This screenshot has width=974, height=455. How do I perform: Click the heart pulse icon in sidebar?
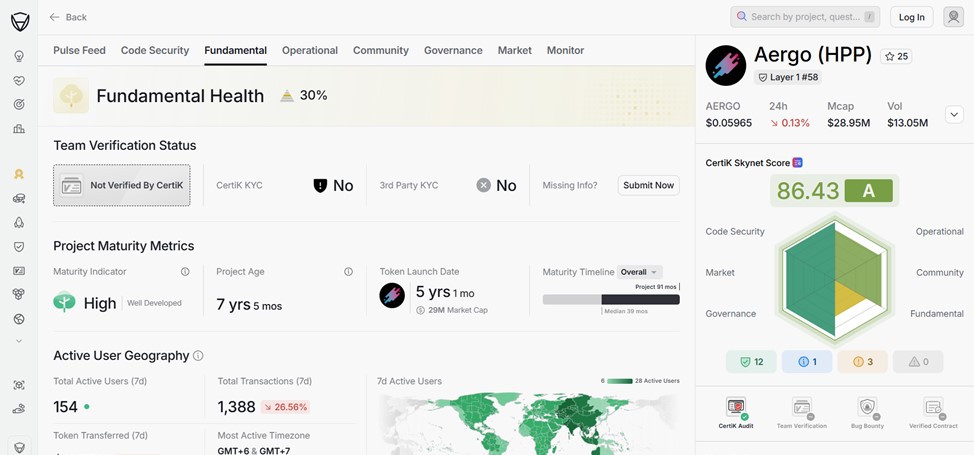19,80
